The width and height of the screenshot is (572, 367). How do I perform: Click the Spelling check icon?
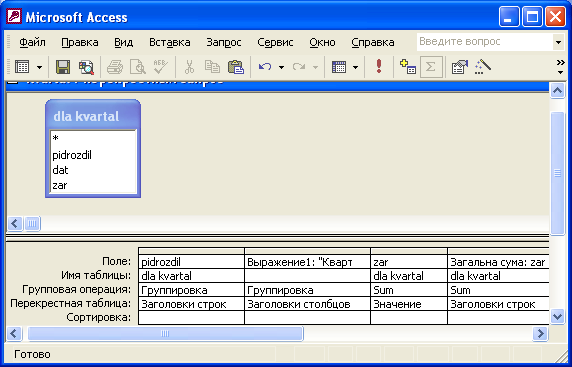click(x=160, y=67)
